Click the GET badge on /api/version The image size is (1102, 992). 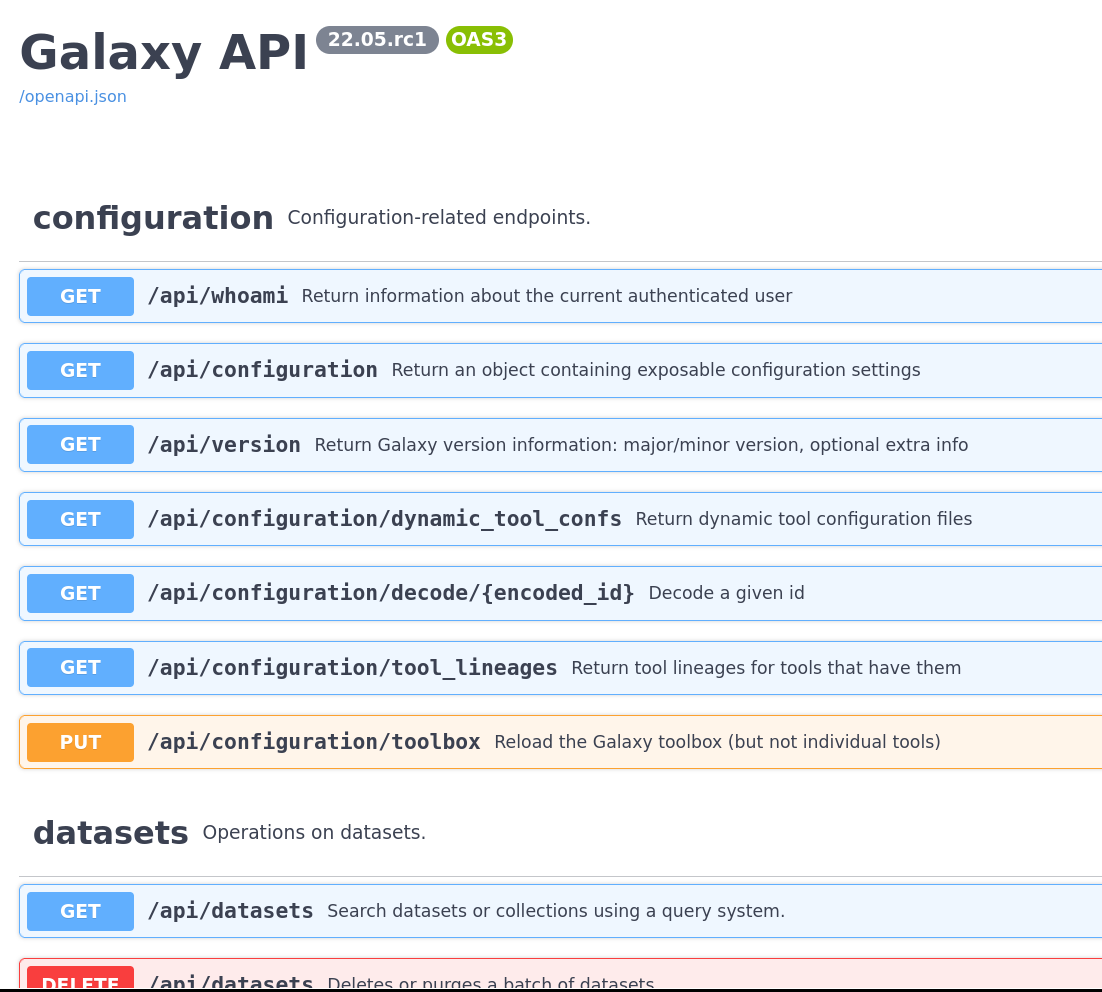point(80,444)
